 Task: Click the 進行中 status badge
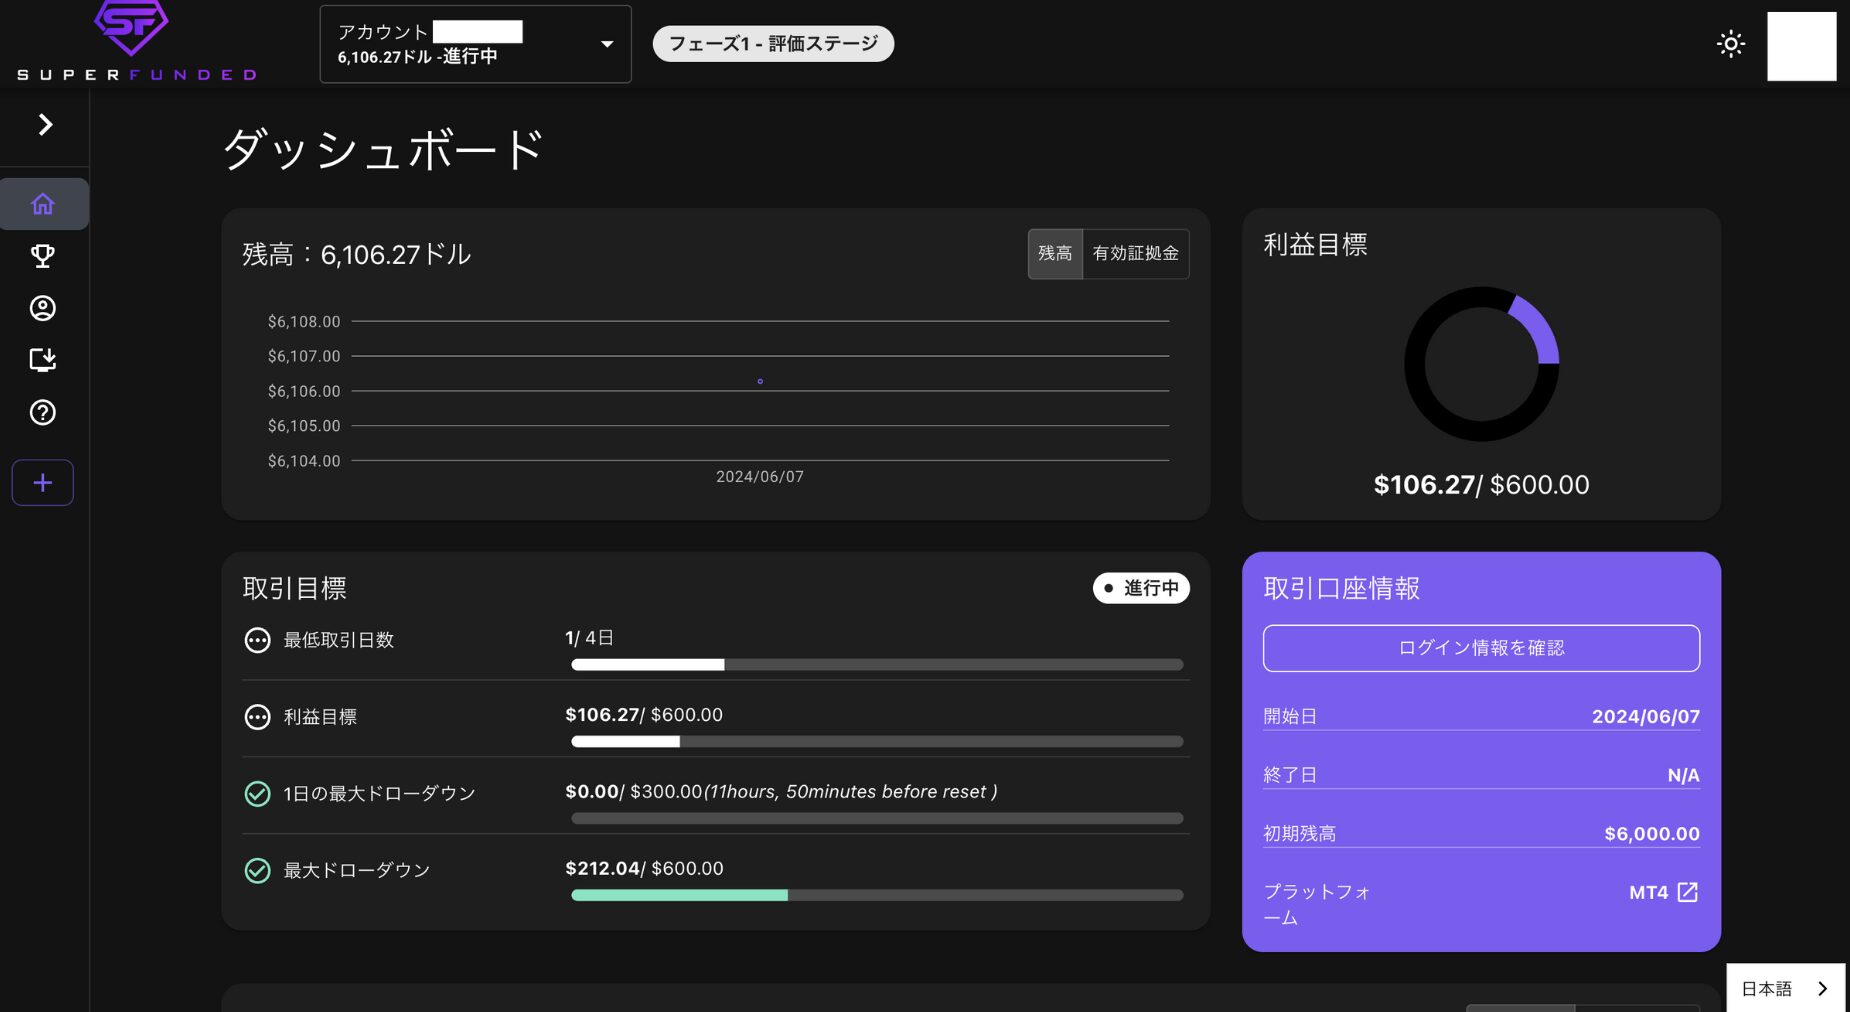(x=1141, y=588)
